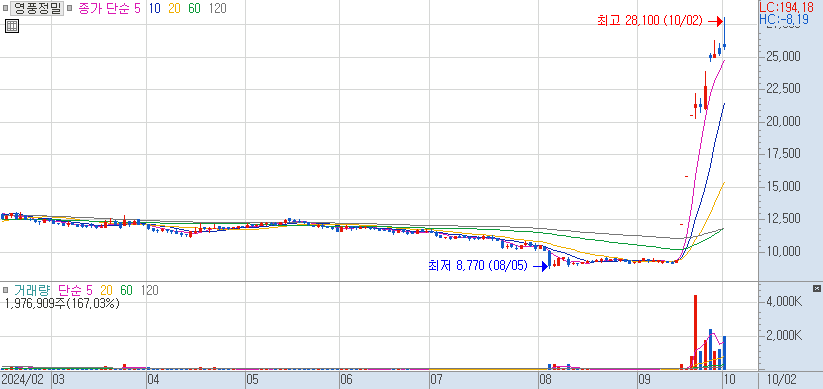The image size is (823, 389).
Task: Open the data table grid icon
Action: point(12,26)
